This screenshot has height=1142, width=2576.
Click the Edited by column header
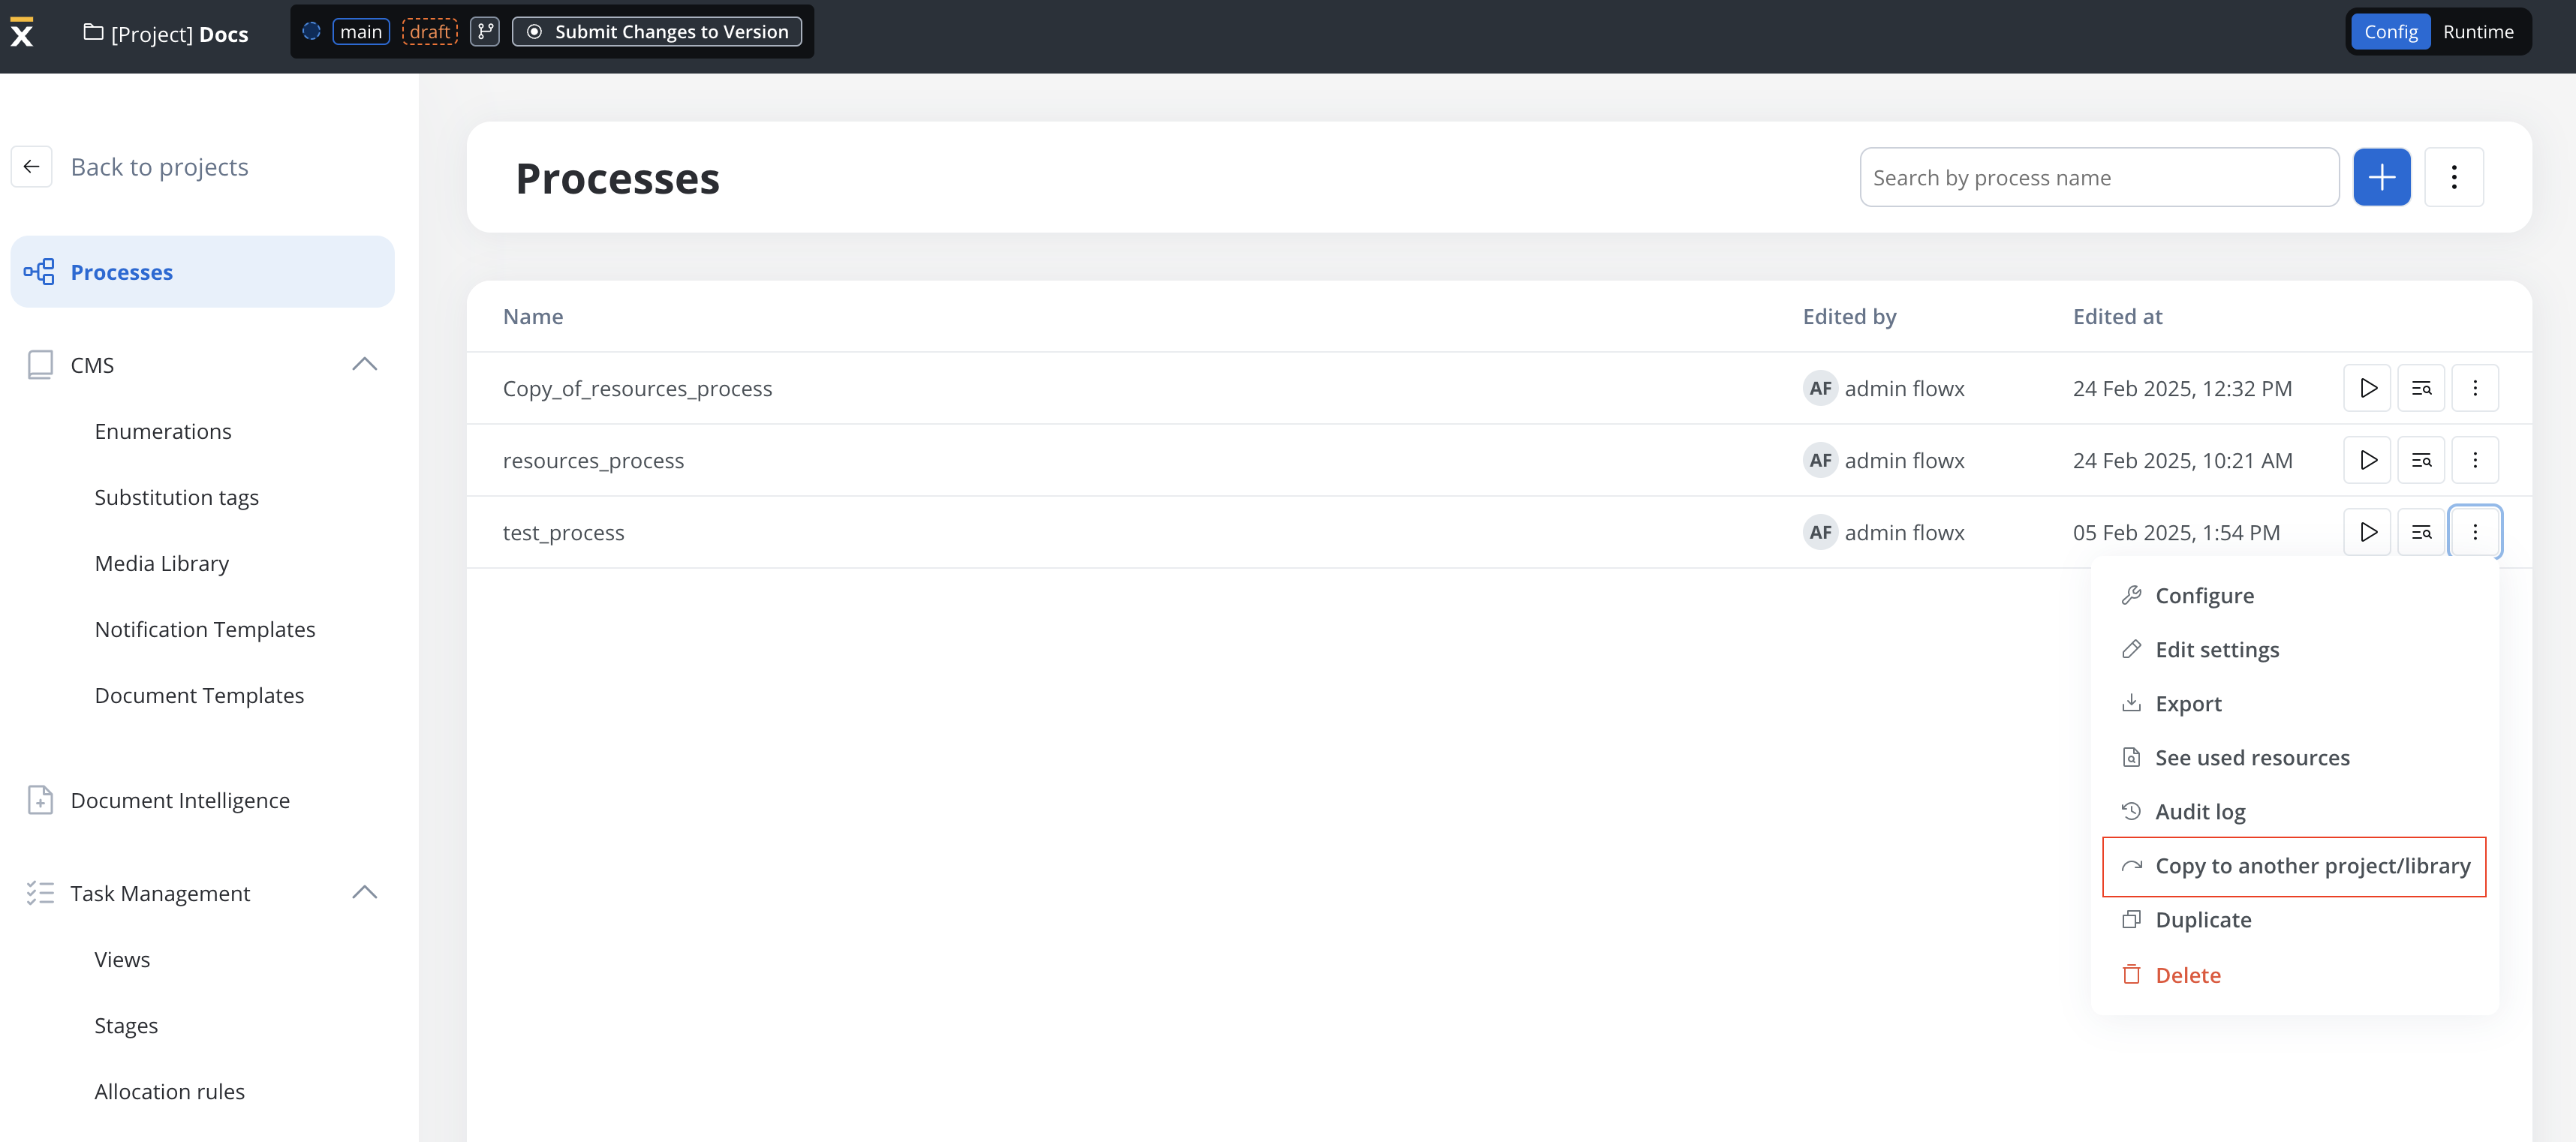[1849, 316]
